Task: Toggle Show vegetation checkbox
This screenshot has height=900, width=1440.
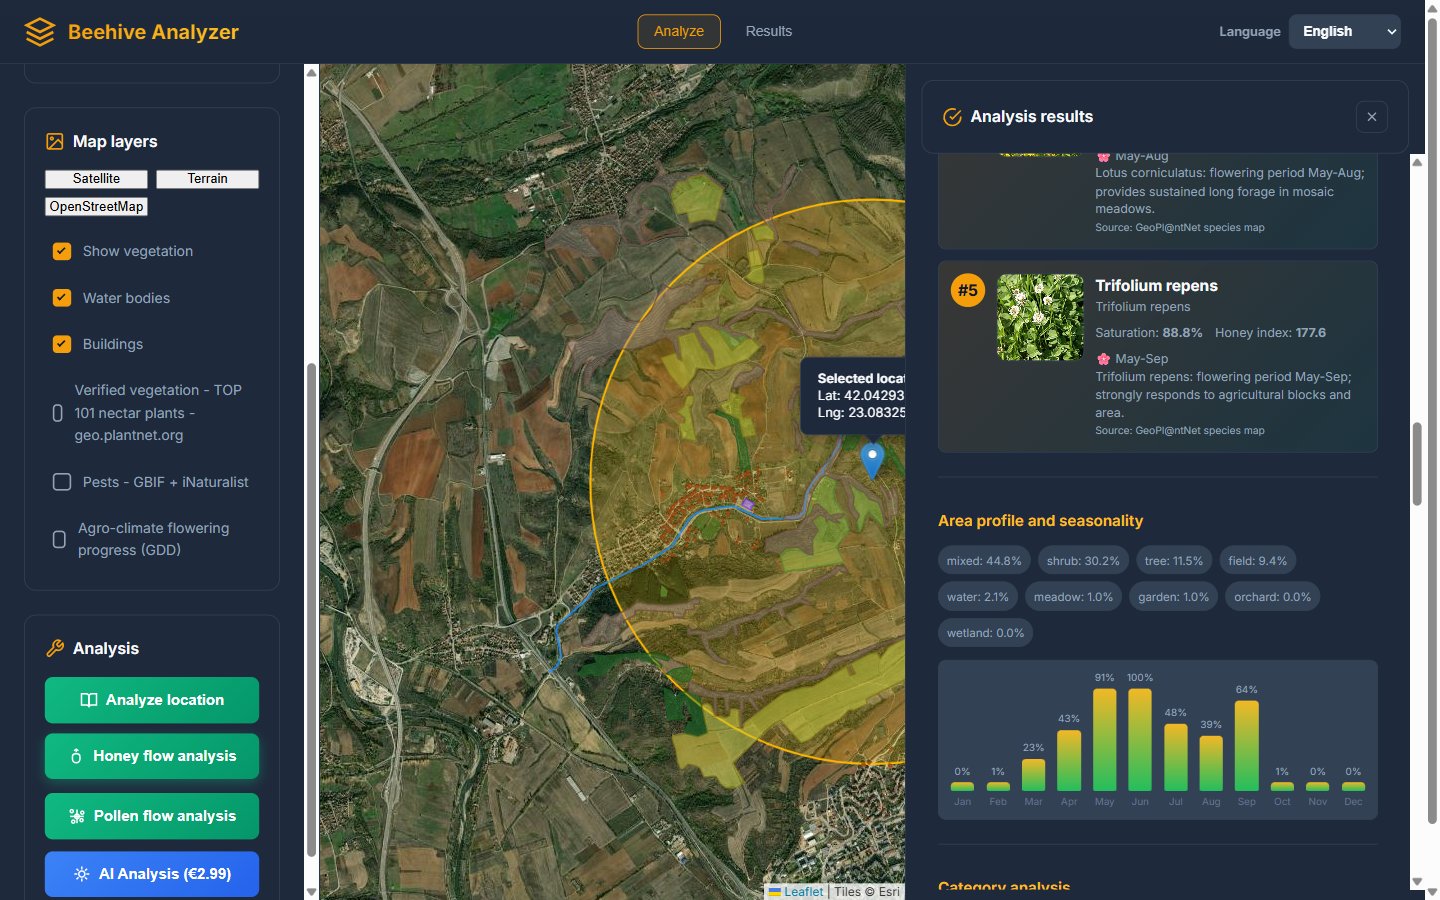Action: point(62,251)
